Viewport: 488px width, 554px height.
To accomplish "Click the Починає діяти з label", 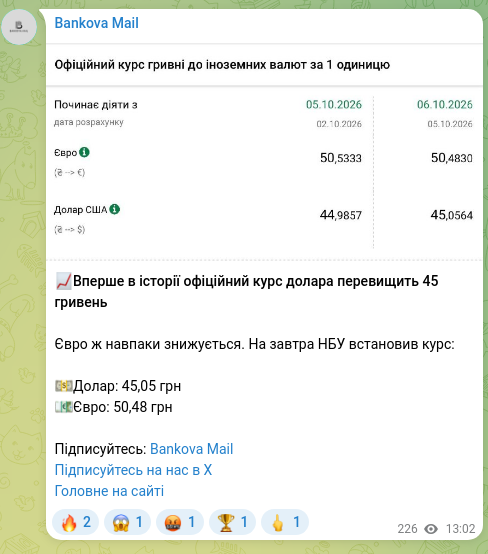I will [x=96, y=105].
